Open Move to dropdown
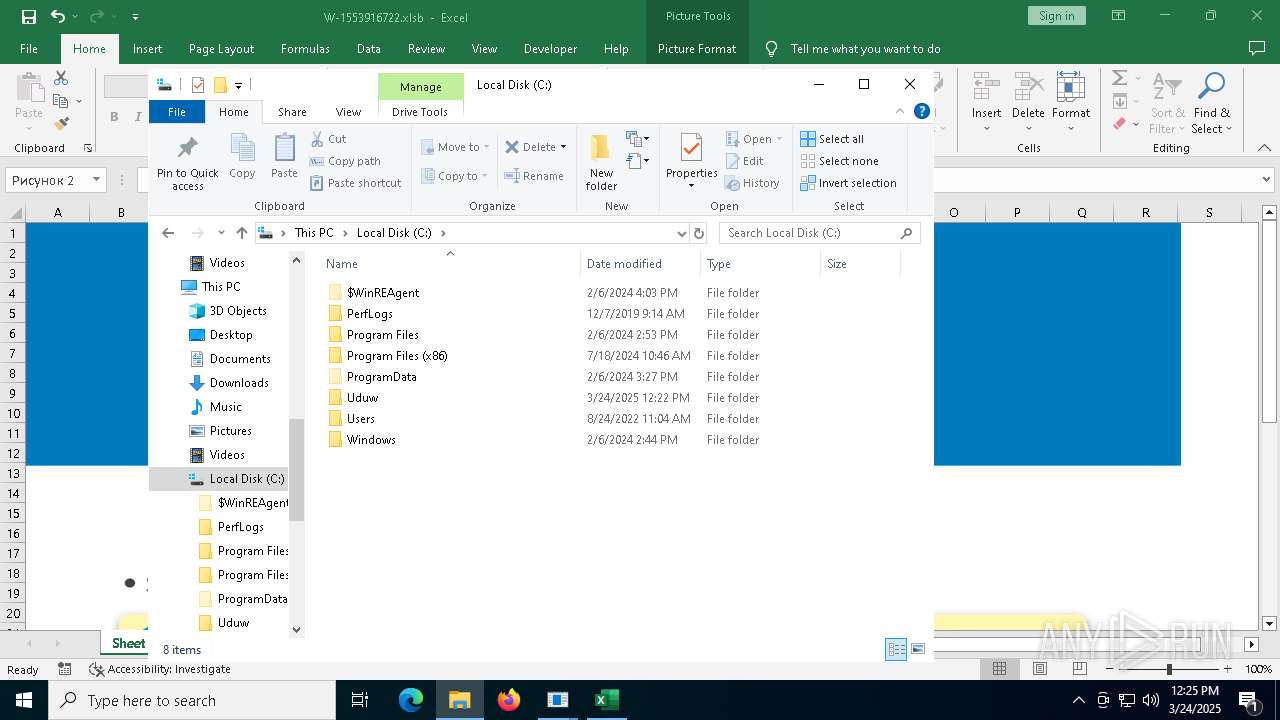Image resolution: width=1280 pixels, height=720 pixels. coord(455,147)
